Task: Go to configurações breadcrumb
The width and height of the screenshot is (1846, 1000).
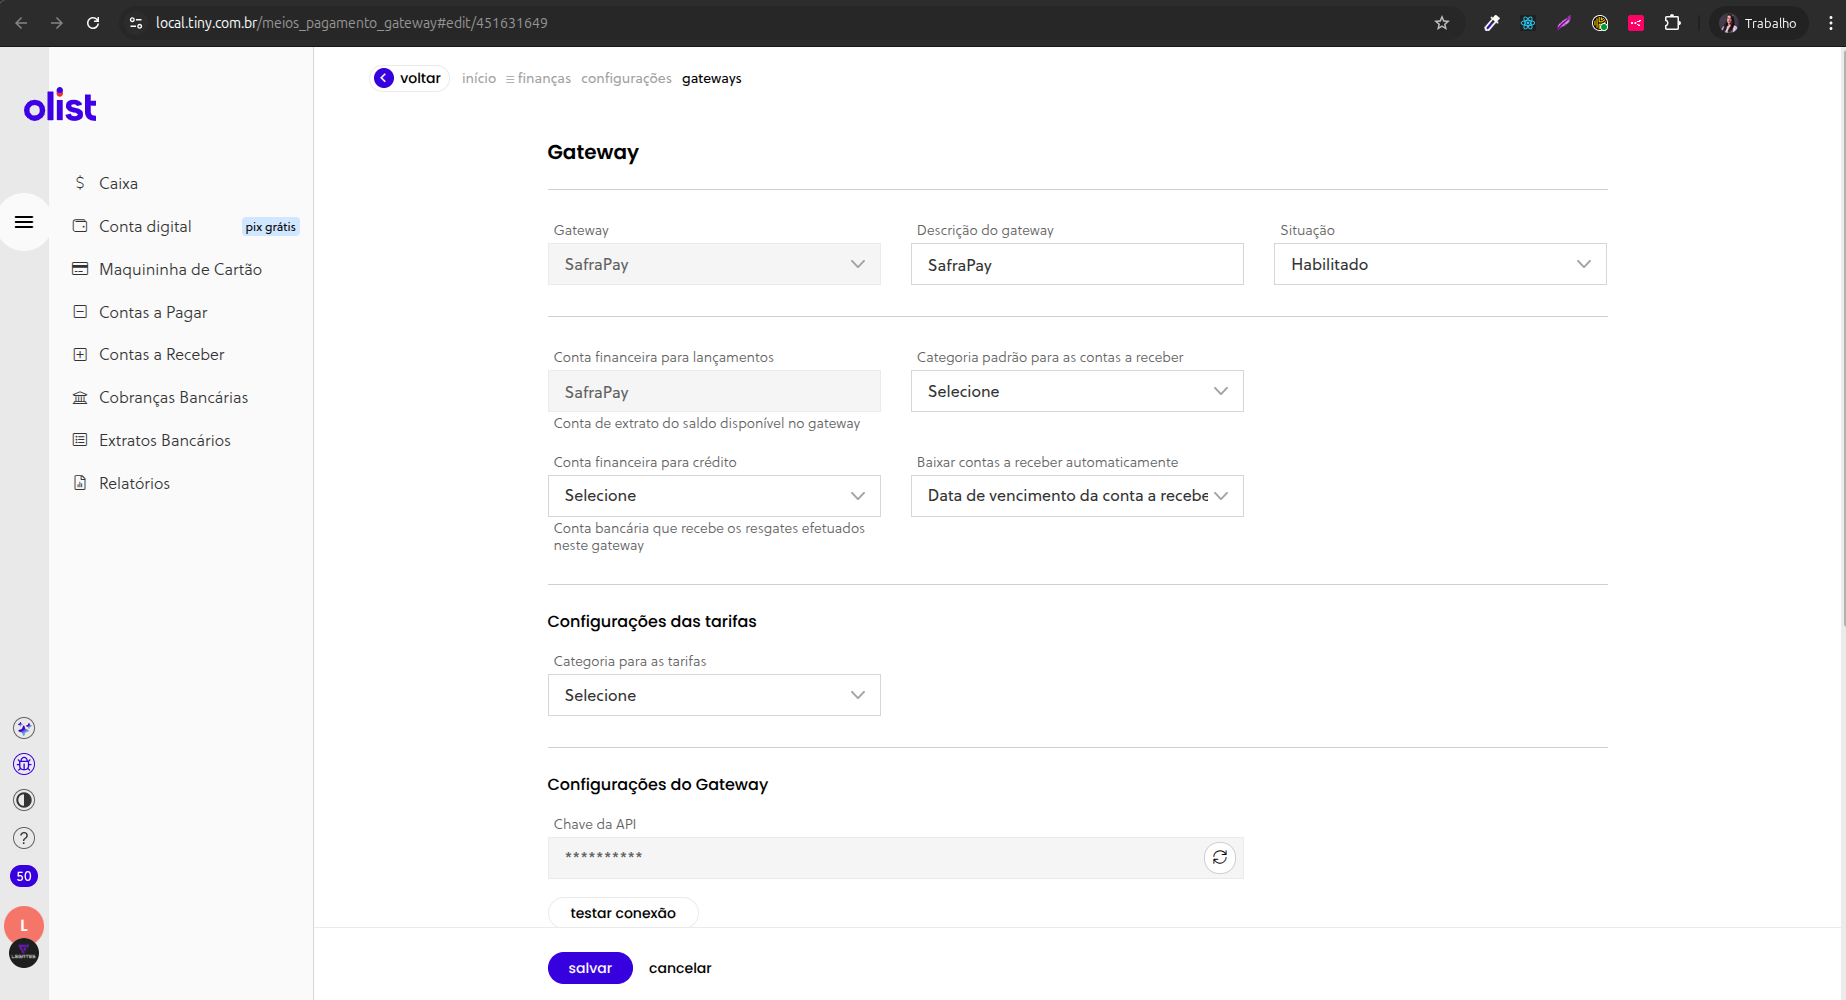Action: 626,78
